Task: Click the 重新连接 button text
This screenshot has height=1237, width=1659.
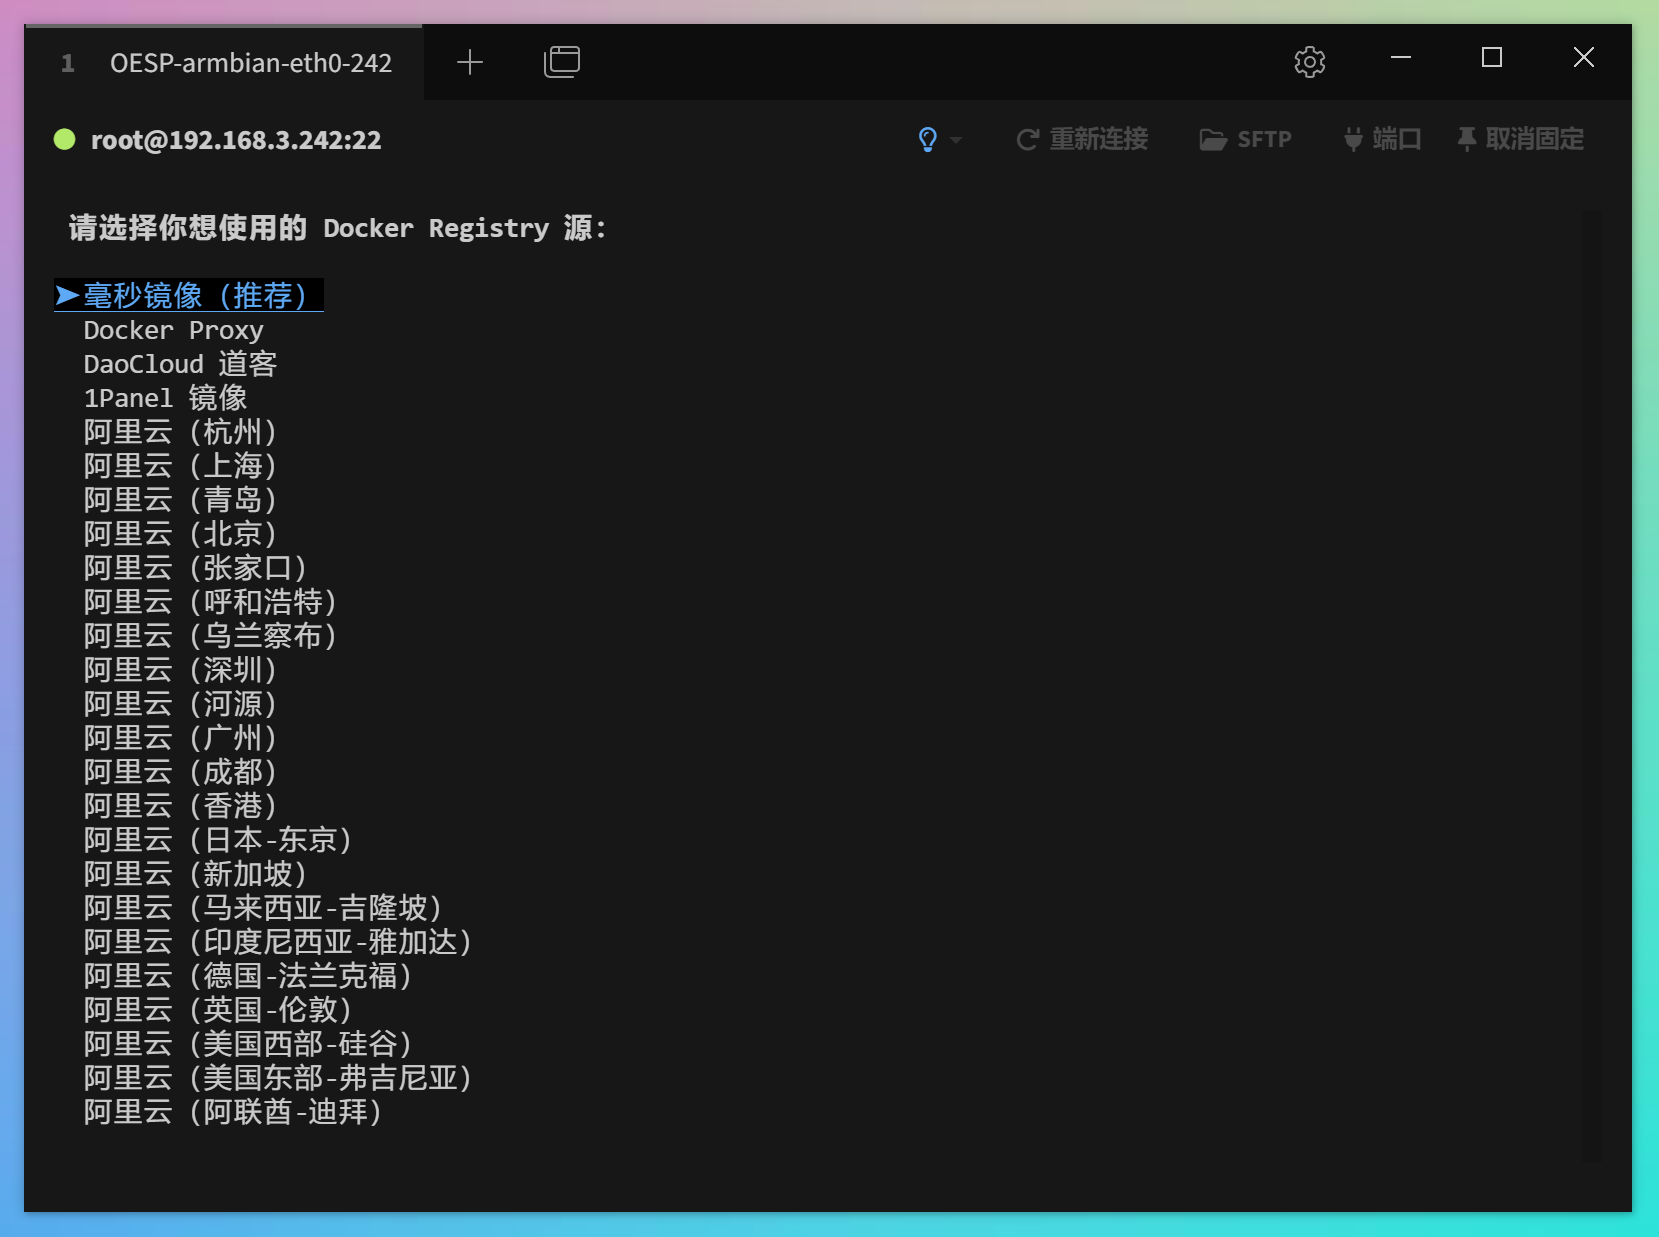Action: click(1098, 139)
